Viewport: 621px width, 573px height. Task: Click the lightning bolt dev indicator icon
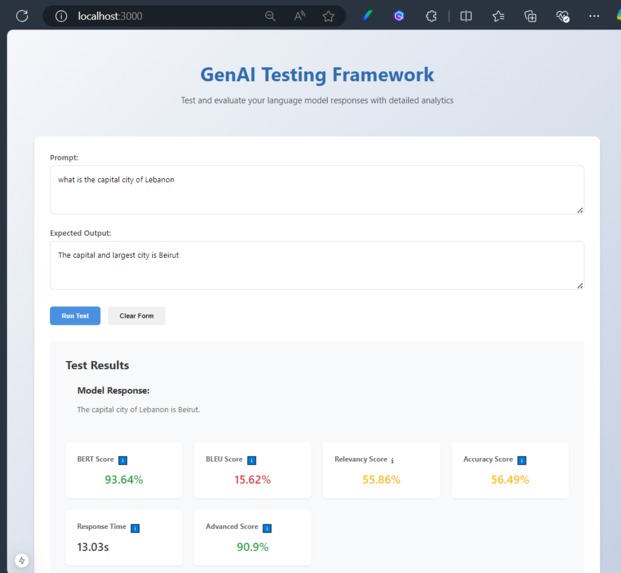(x=22, y=560)
